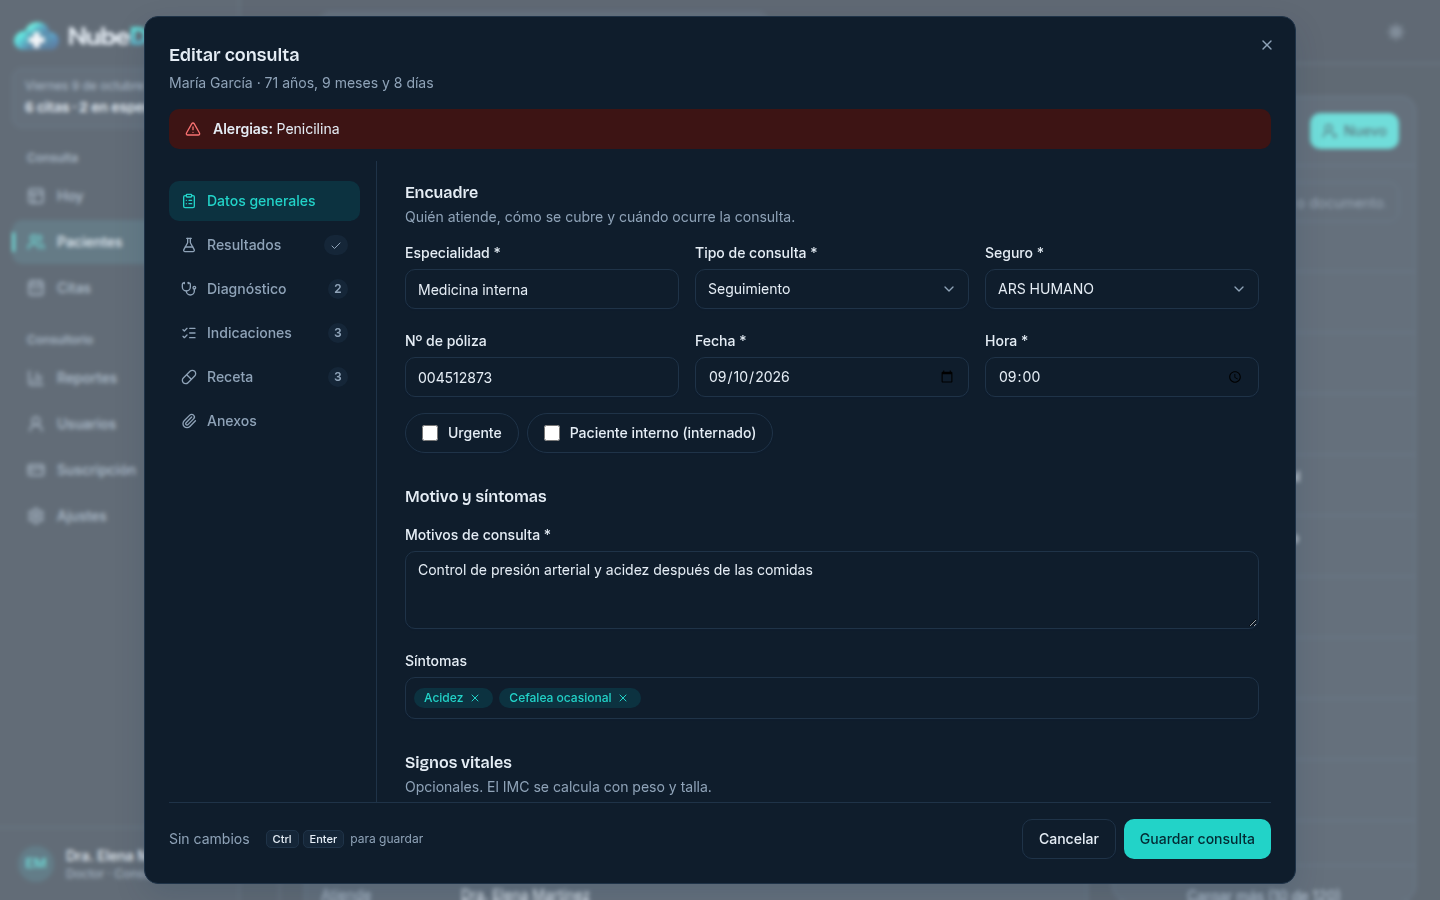The height and width of the screenshot is (900, 1440).
Task: Click the Resultados flask icon
Action: click(x=189, y=245)
